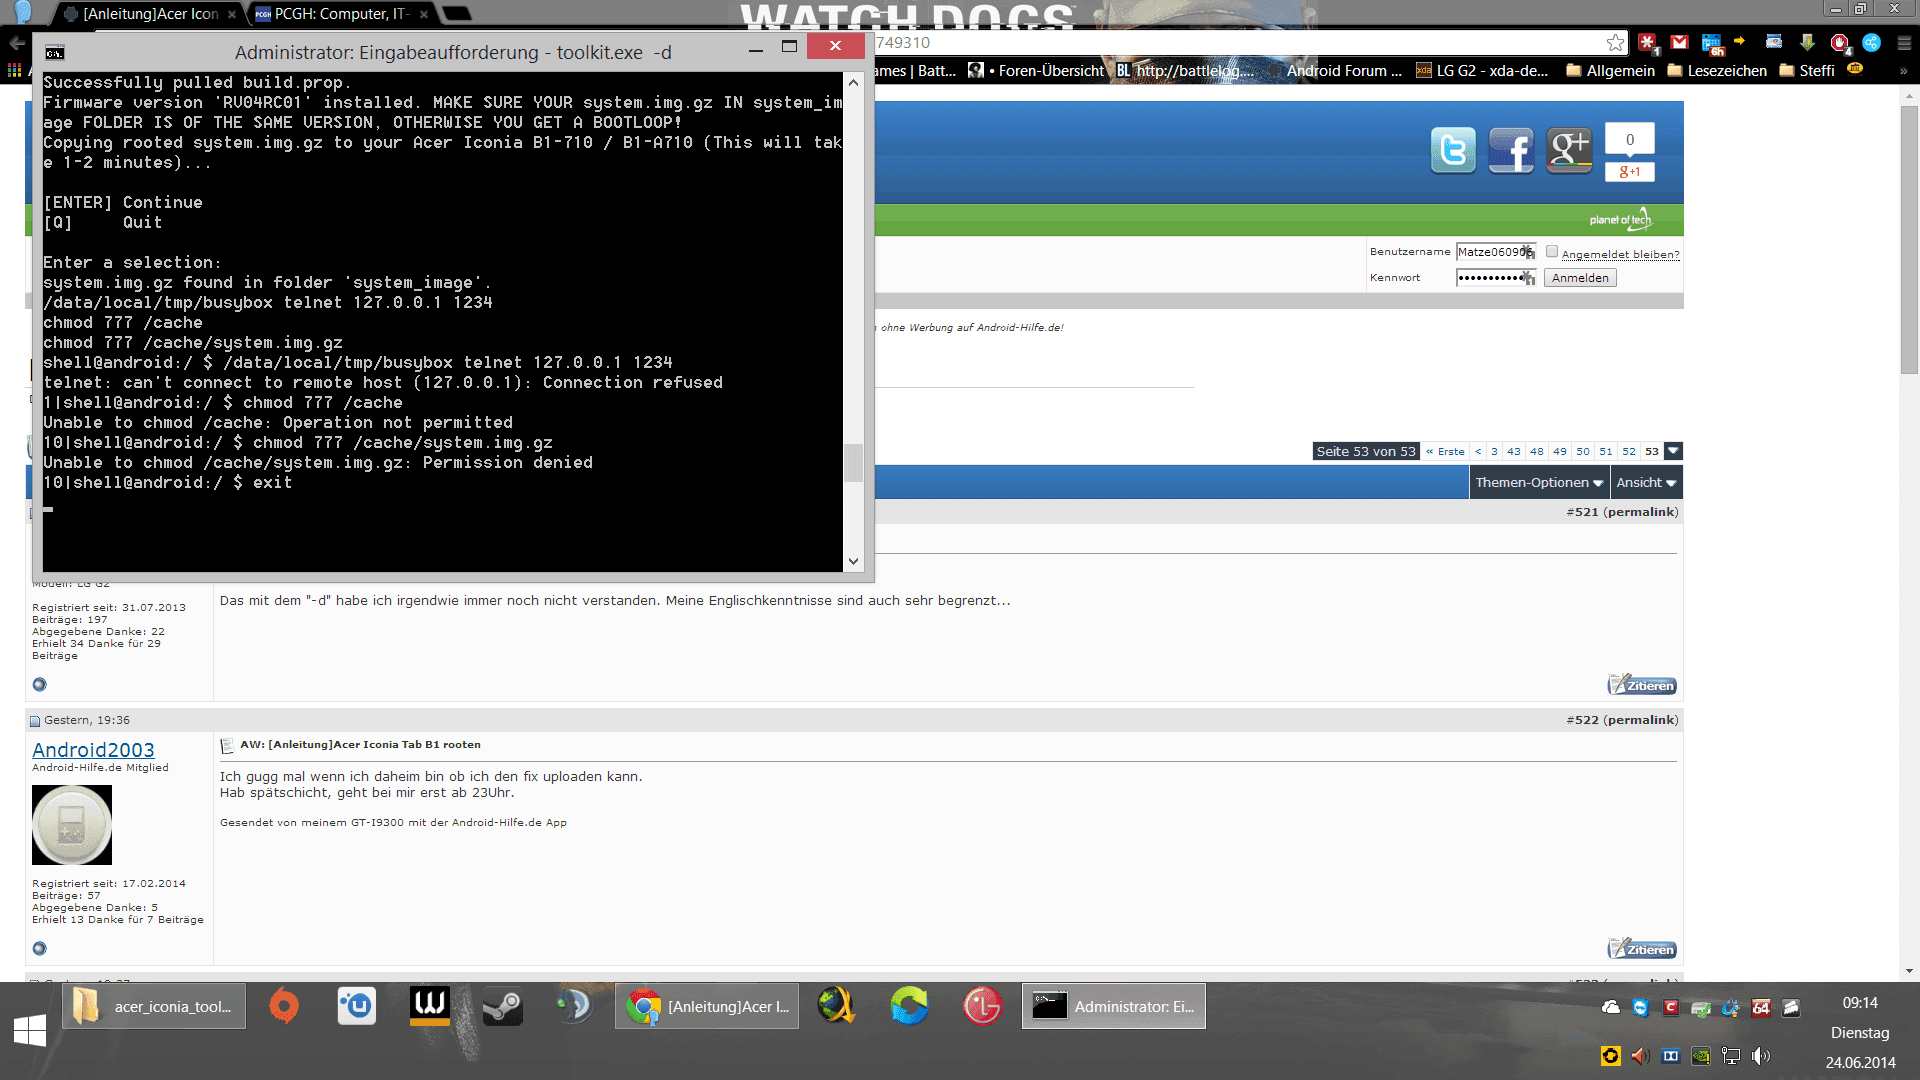Switch to the Chrome [Anleitung]Acer taskbar item
The width and height of the screenshot is (1920, 1080).
pyautogui.click(x=707, y=1006)
